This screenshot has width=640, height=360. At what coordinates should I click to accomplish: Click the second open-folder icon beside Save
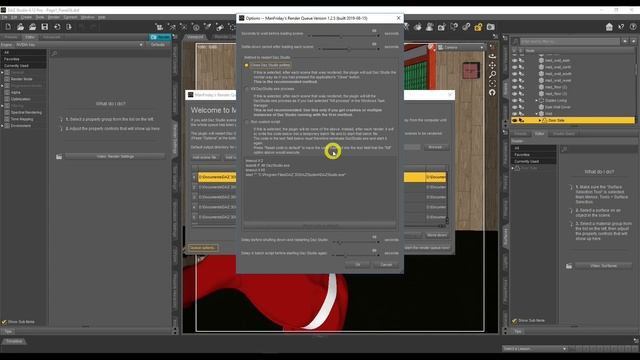32,27
